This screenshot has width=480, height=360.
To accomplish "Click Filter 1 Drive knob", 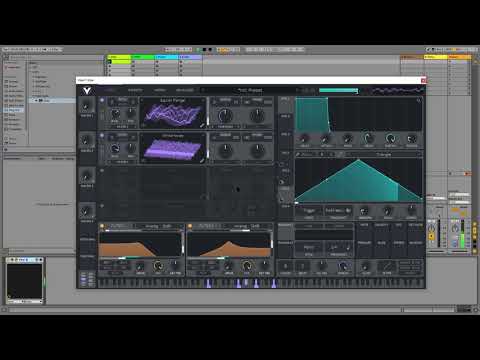I will (140, 266).
